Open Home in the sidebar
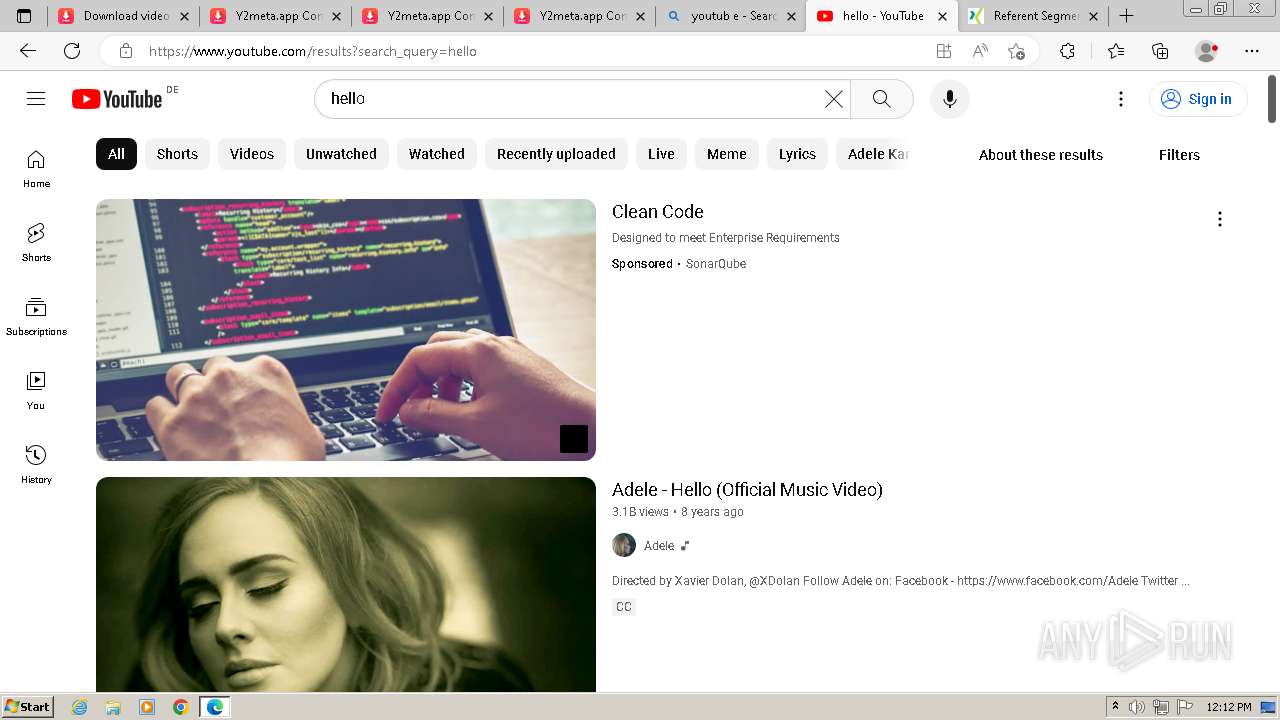The image size is (1280, 720). point(36,169)
